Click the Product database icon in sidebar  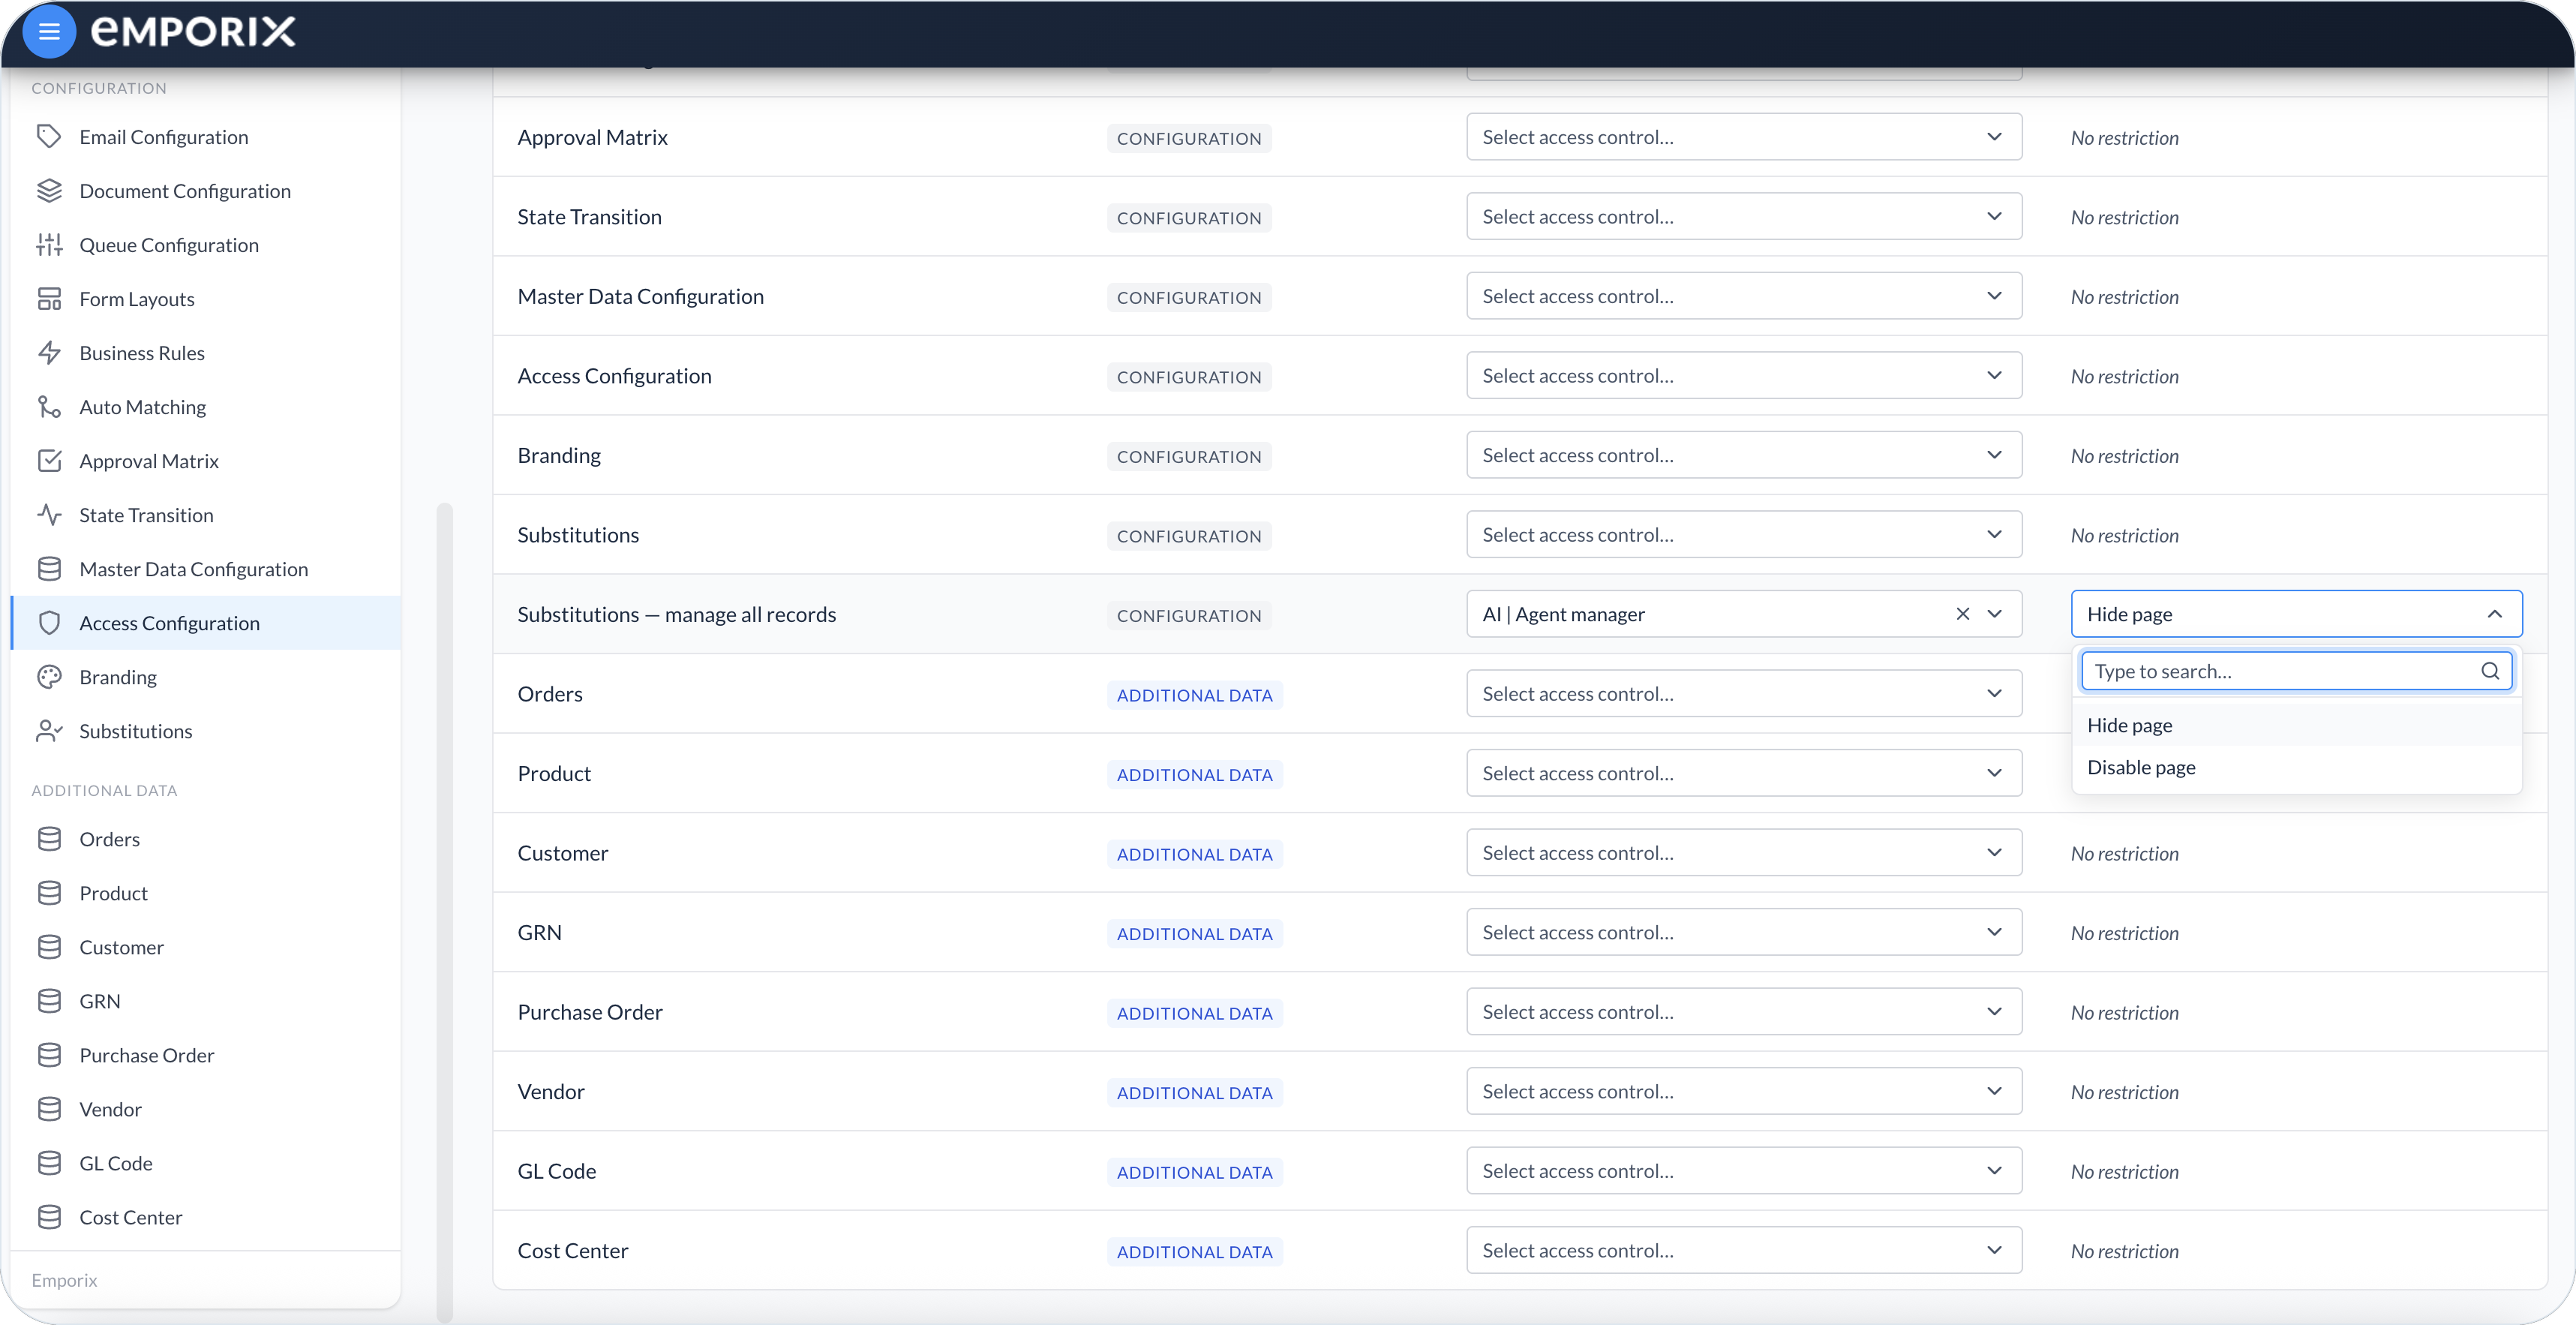(x=49, y=892)
